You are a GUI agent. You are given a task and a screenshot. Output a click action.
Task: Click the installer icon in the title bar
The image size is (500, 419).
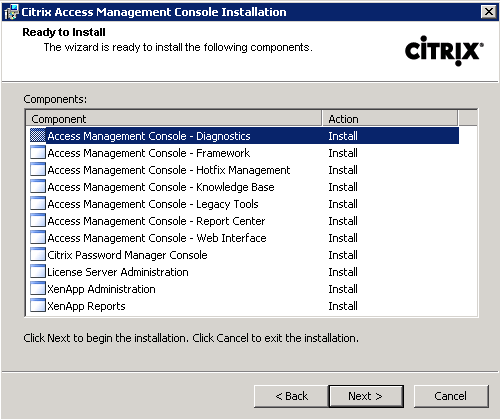pos(11,12)
